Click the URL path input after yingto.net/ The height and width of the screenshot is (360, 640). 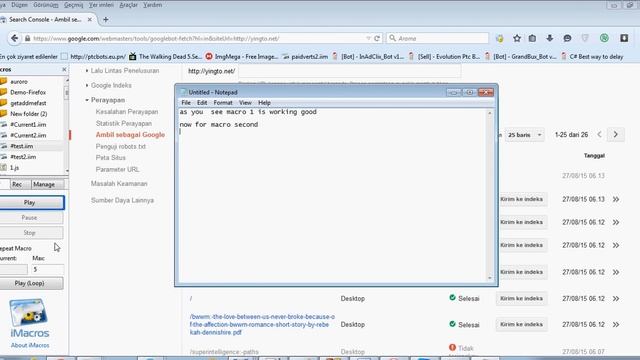pos(349,71)
